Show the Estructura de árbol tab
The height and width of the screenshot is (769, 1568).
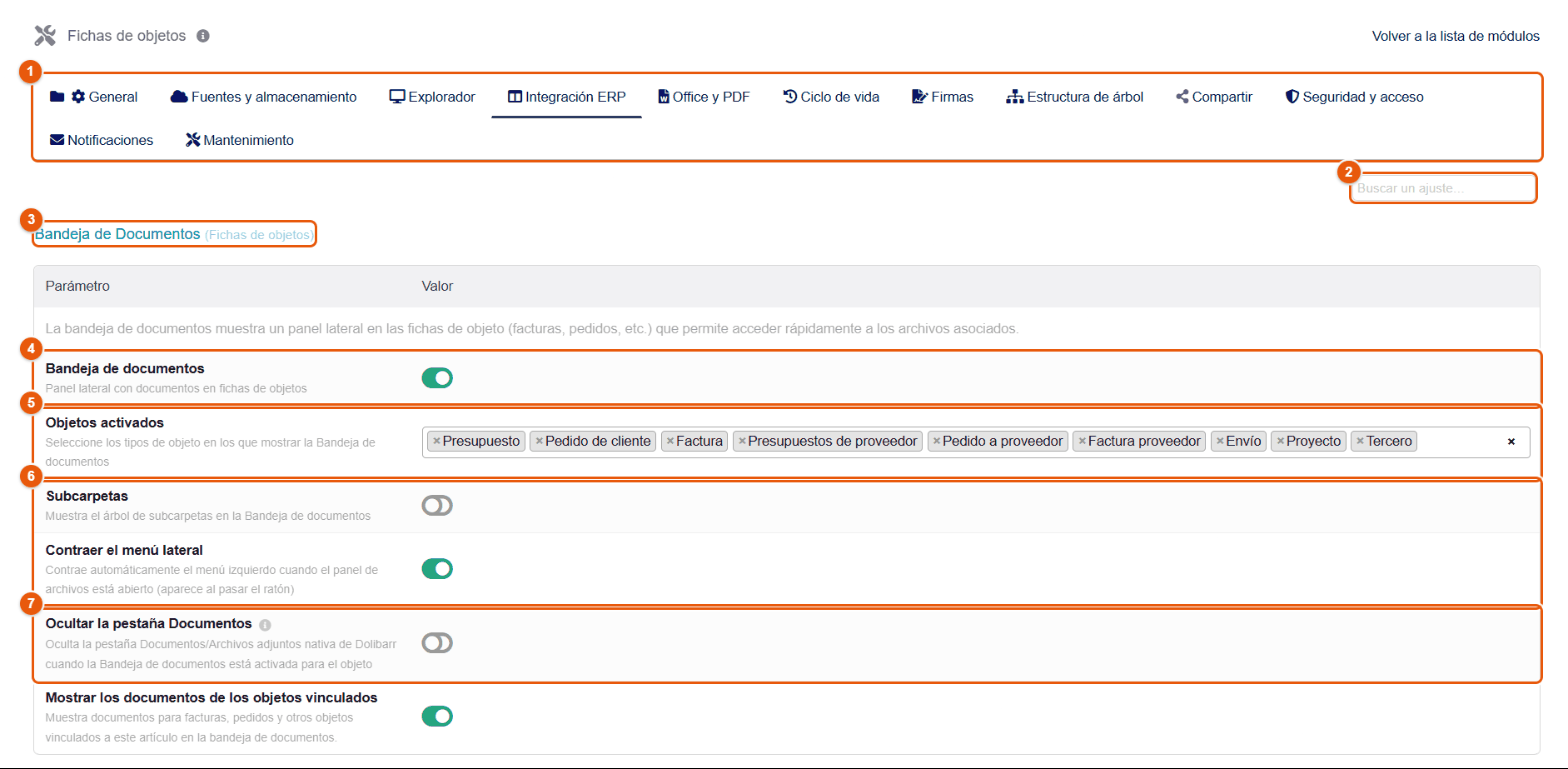(x=1074, y=97)
